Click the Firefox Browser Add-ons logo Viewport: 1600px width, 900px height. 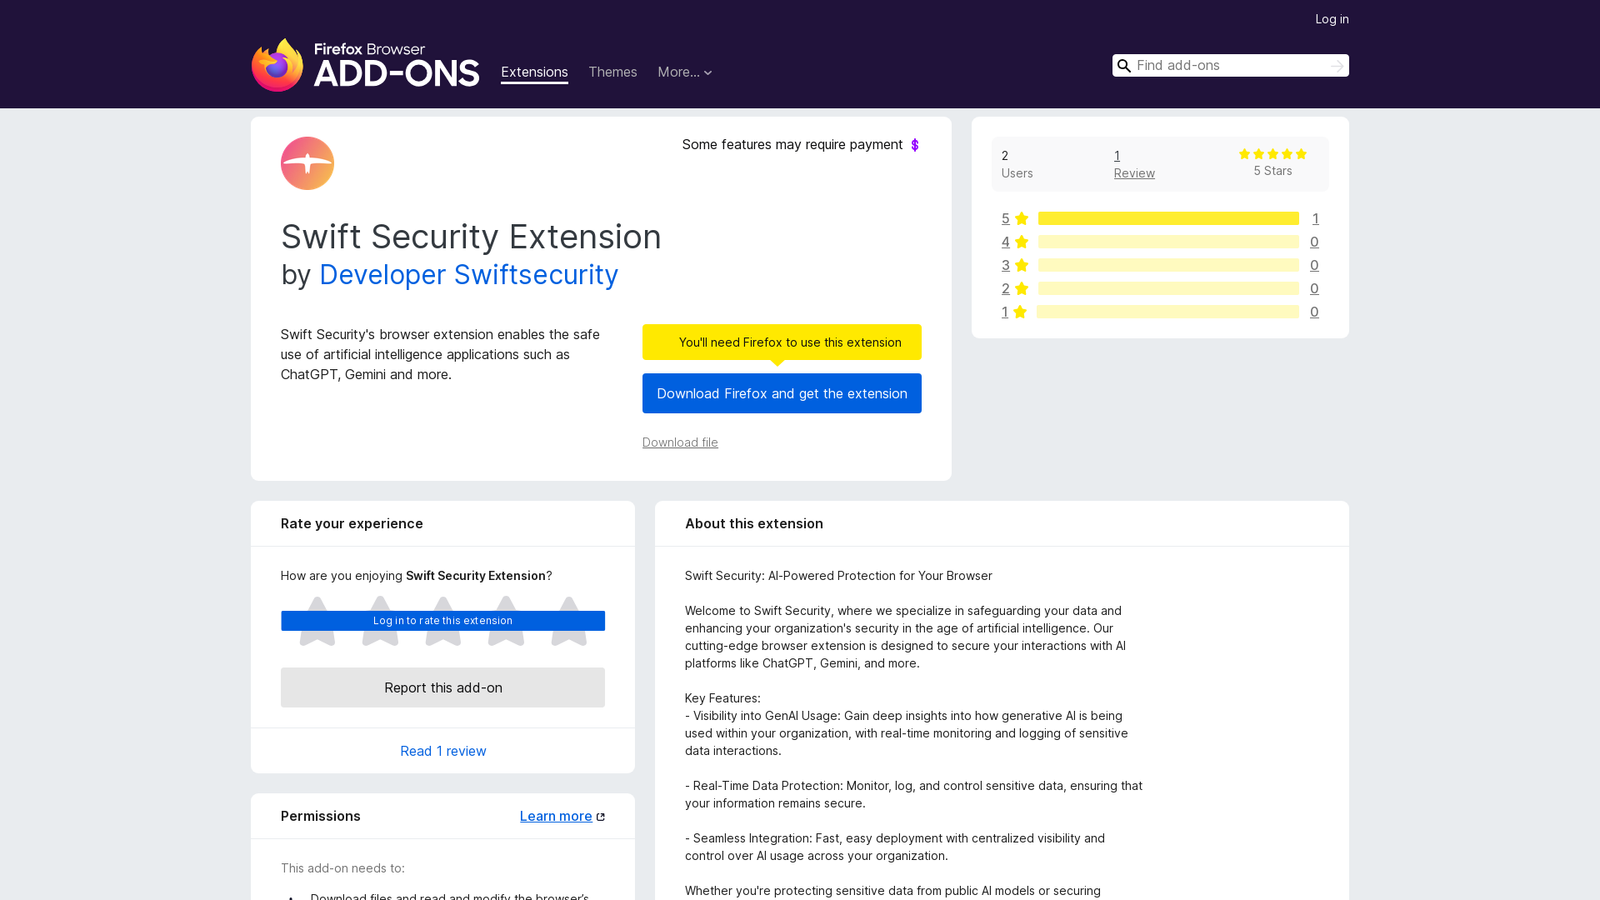[x=365, y=65]
